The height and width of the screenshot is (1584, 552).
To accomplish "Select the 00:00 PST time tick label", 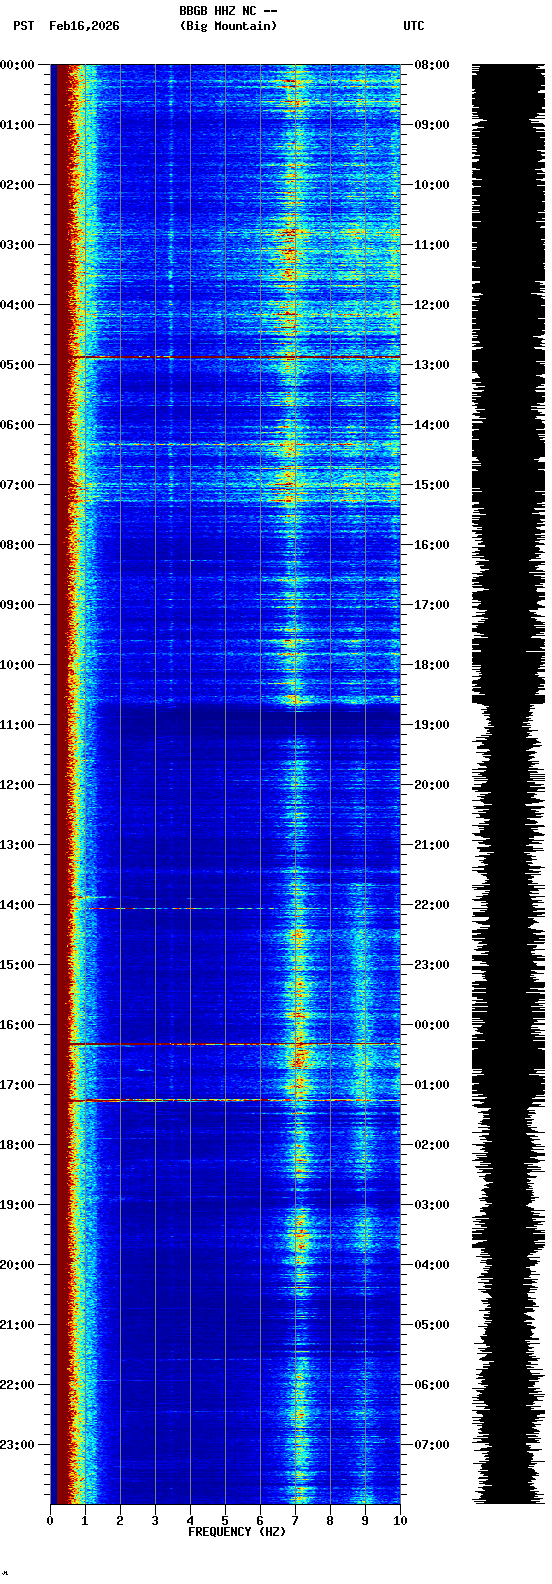I will [17, 65].
